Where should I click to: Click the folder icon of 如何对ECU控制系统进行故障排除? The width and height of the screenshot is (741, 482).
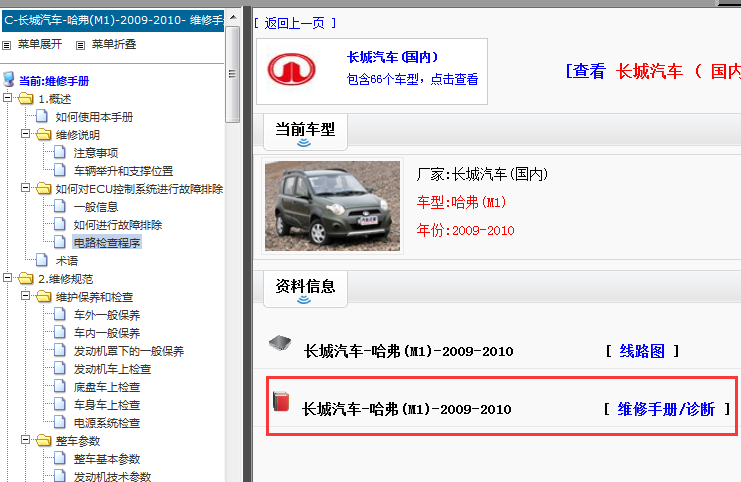(43, 189)
